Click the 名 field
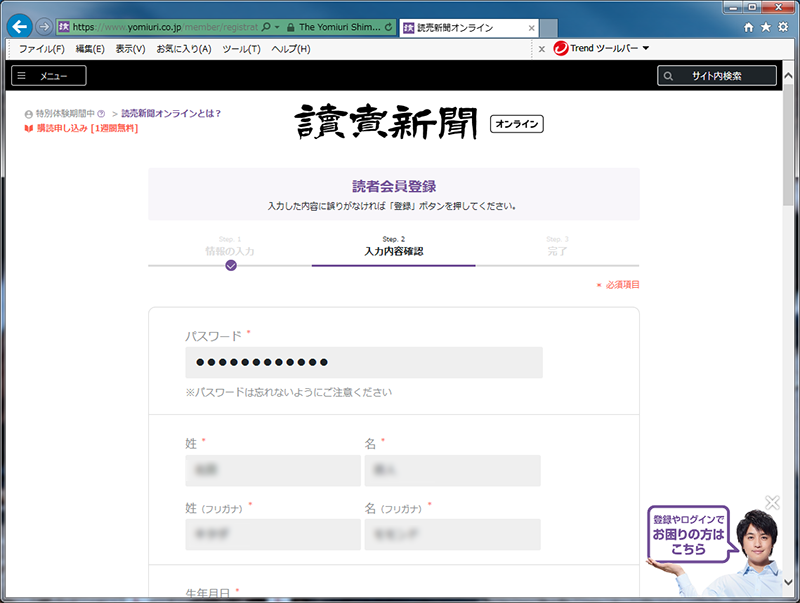Image resolution: width=800 pixels, height=603 pixels. 453,470
